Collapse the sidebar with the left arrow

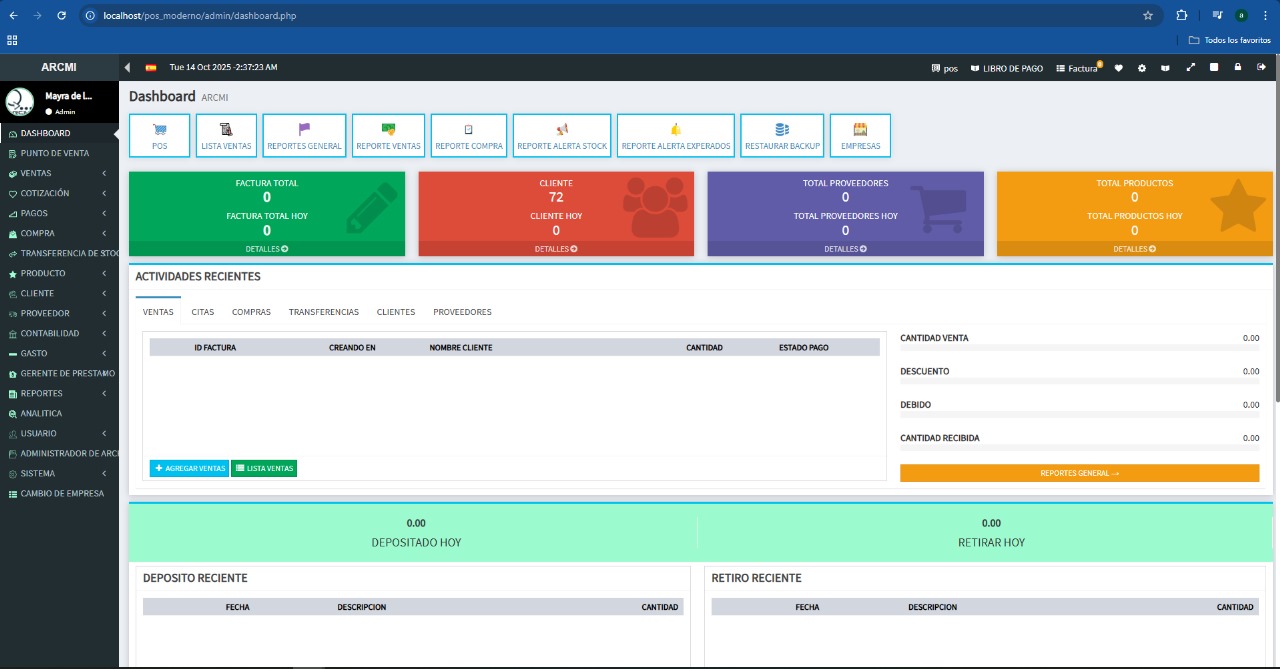tap(127, 68)
